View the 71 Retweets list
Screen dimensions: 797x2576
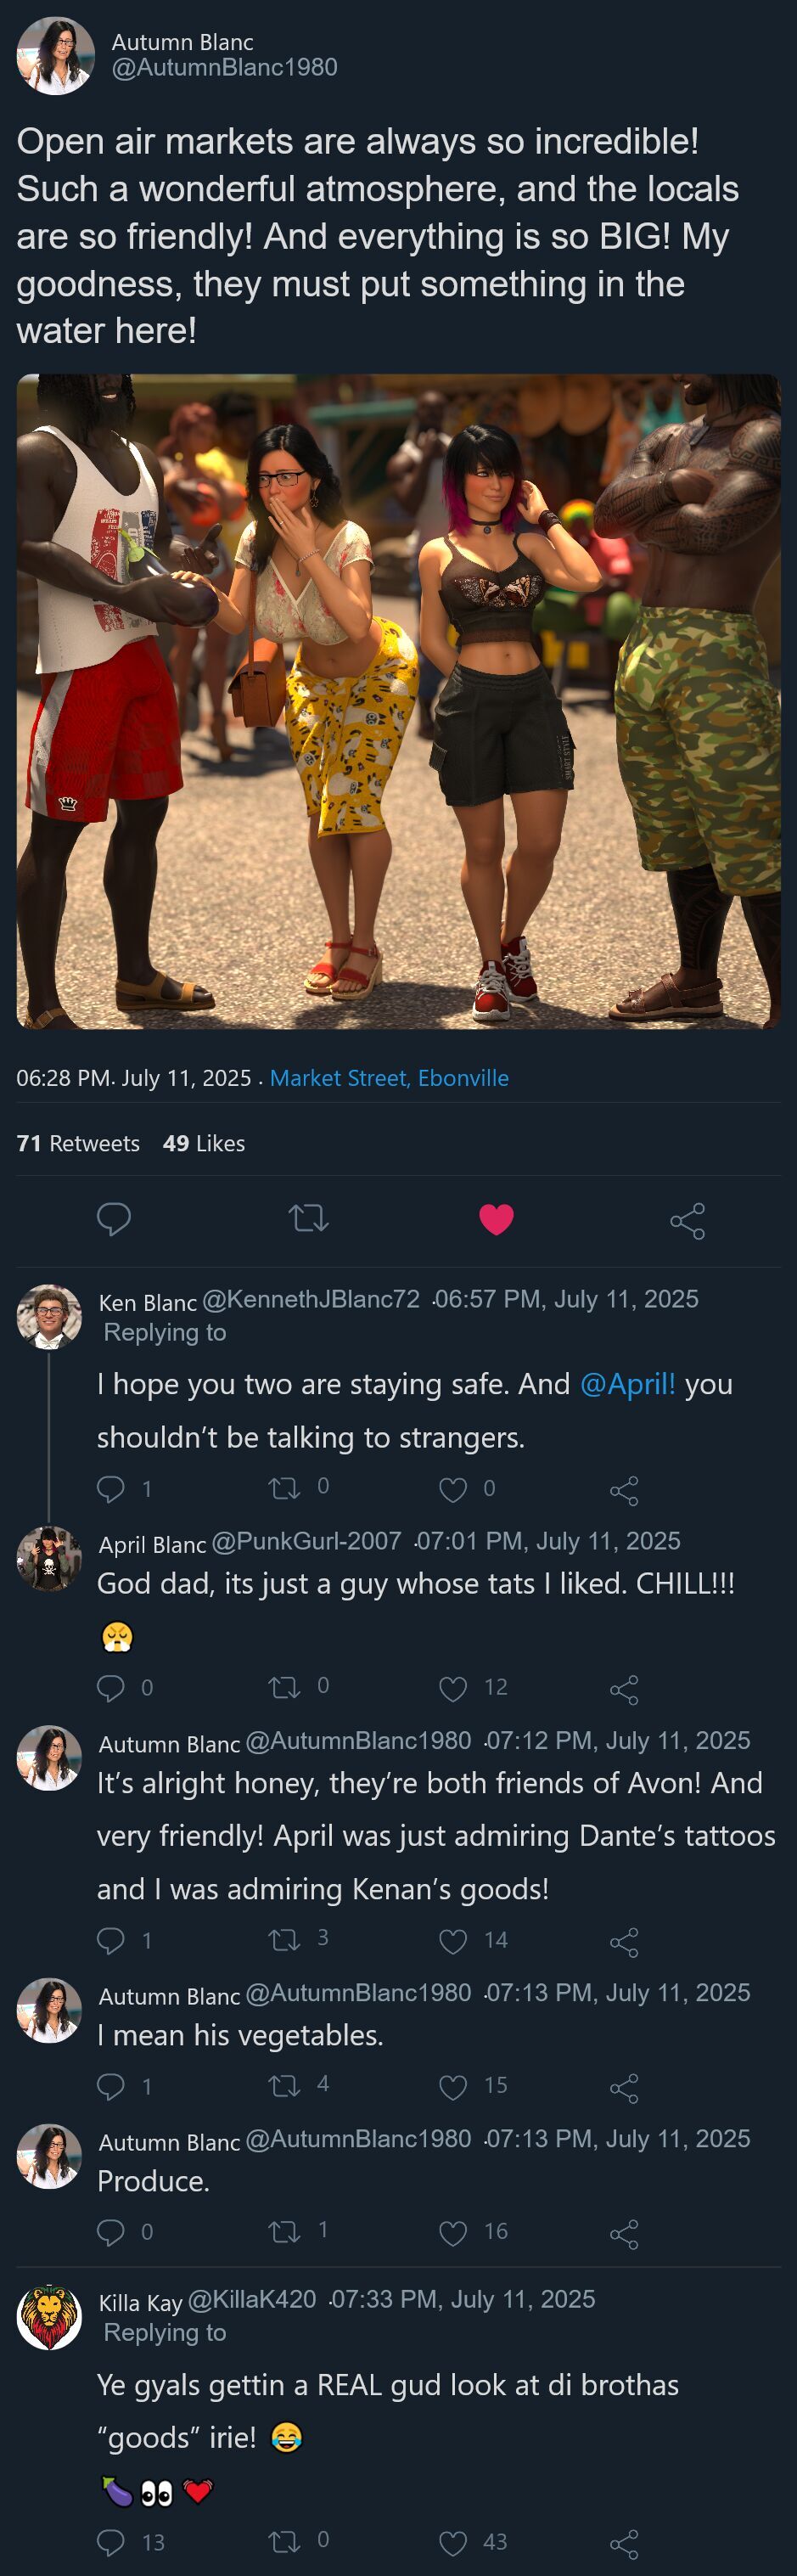pyautogui.click(x=78, y=1143)
